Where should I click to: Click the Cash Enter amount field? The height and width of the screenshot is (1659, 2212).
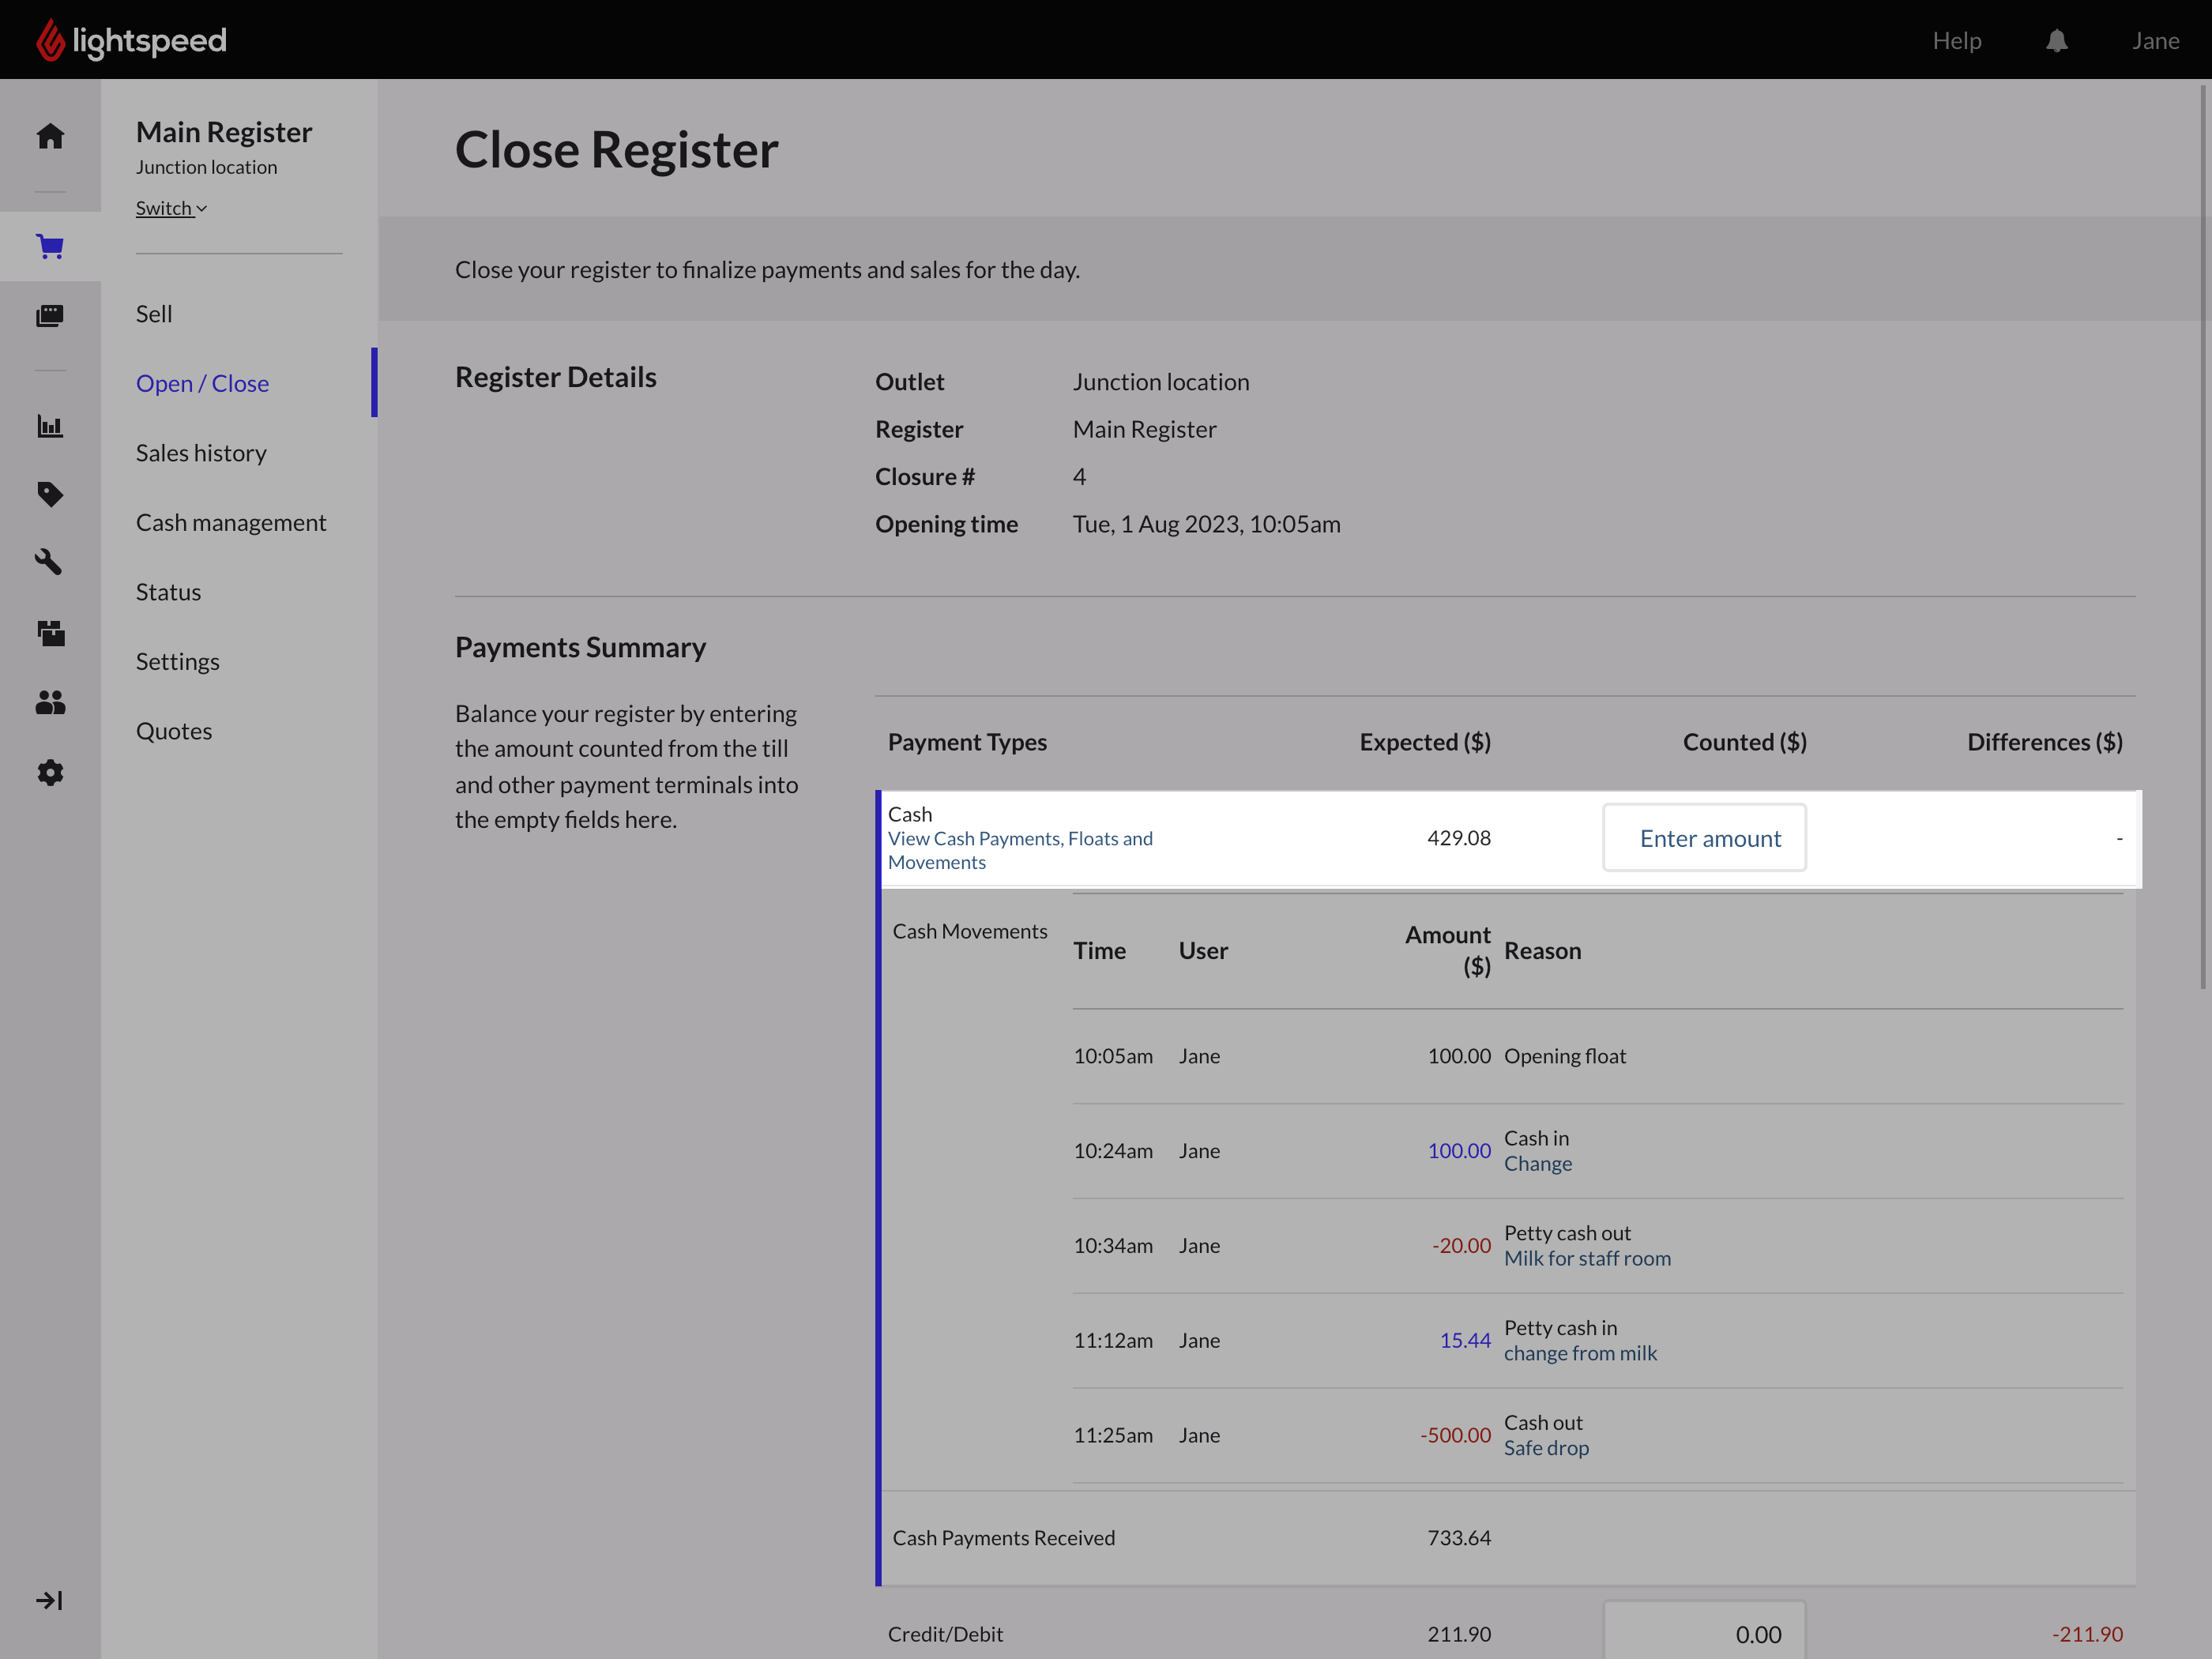(x=1704, y=838)
